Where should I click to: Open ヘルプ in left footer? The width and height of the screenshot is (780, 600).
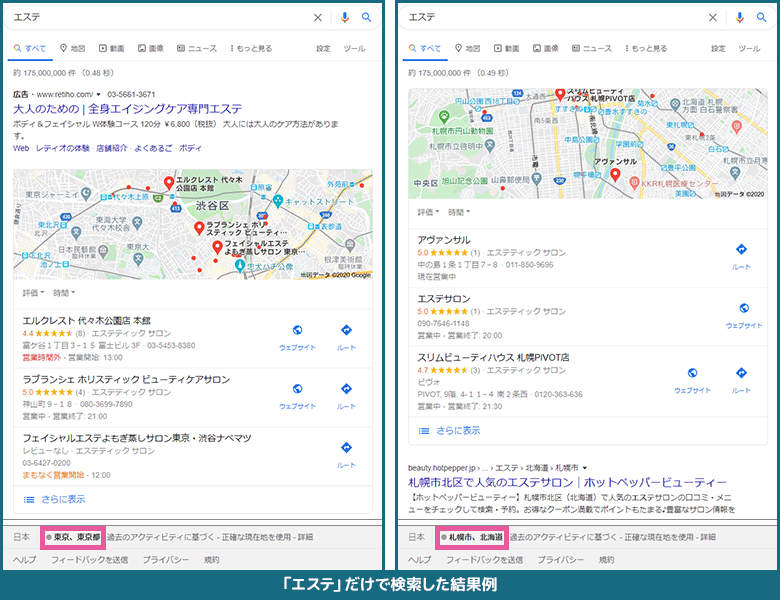pos(24,560)
